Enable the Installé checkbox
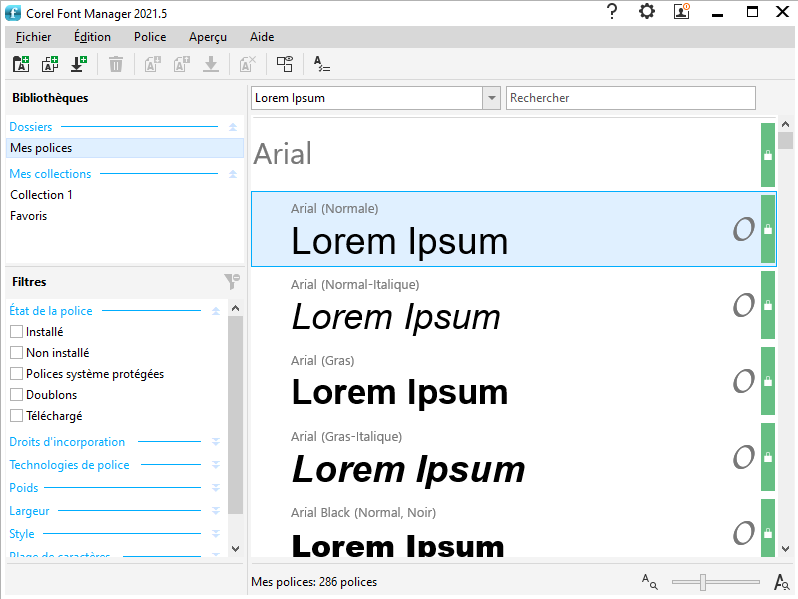Image resolution: width=798 pixels, height=599 pixels. 16,332
